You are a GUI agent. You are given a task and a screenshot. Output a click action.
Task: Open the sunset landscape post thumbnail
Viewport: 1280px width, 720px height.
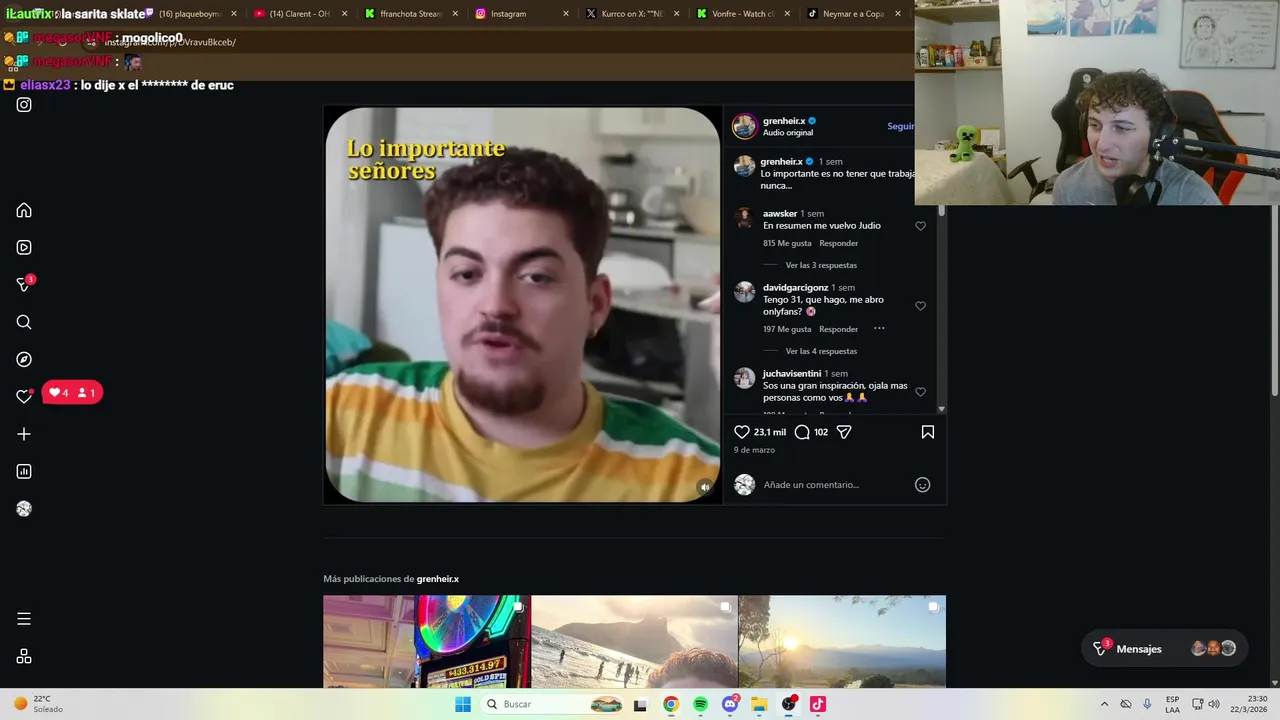(842, 641)
